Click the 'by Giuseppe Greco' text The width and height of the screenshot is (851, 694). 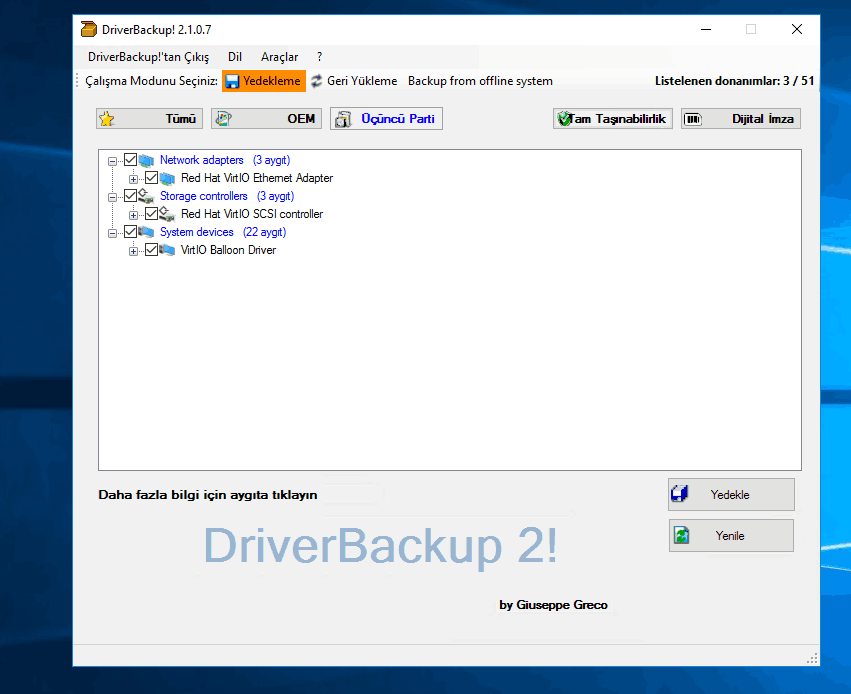553,604
